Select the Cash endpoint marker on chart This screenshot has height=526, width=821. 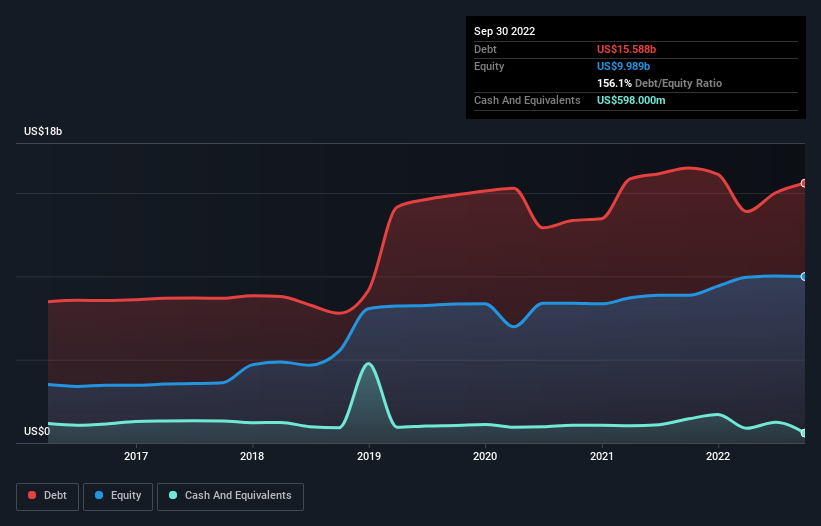[804, 433]
